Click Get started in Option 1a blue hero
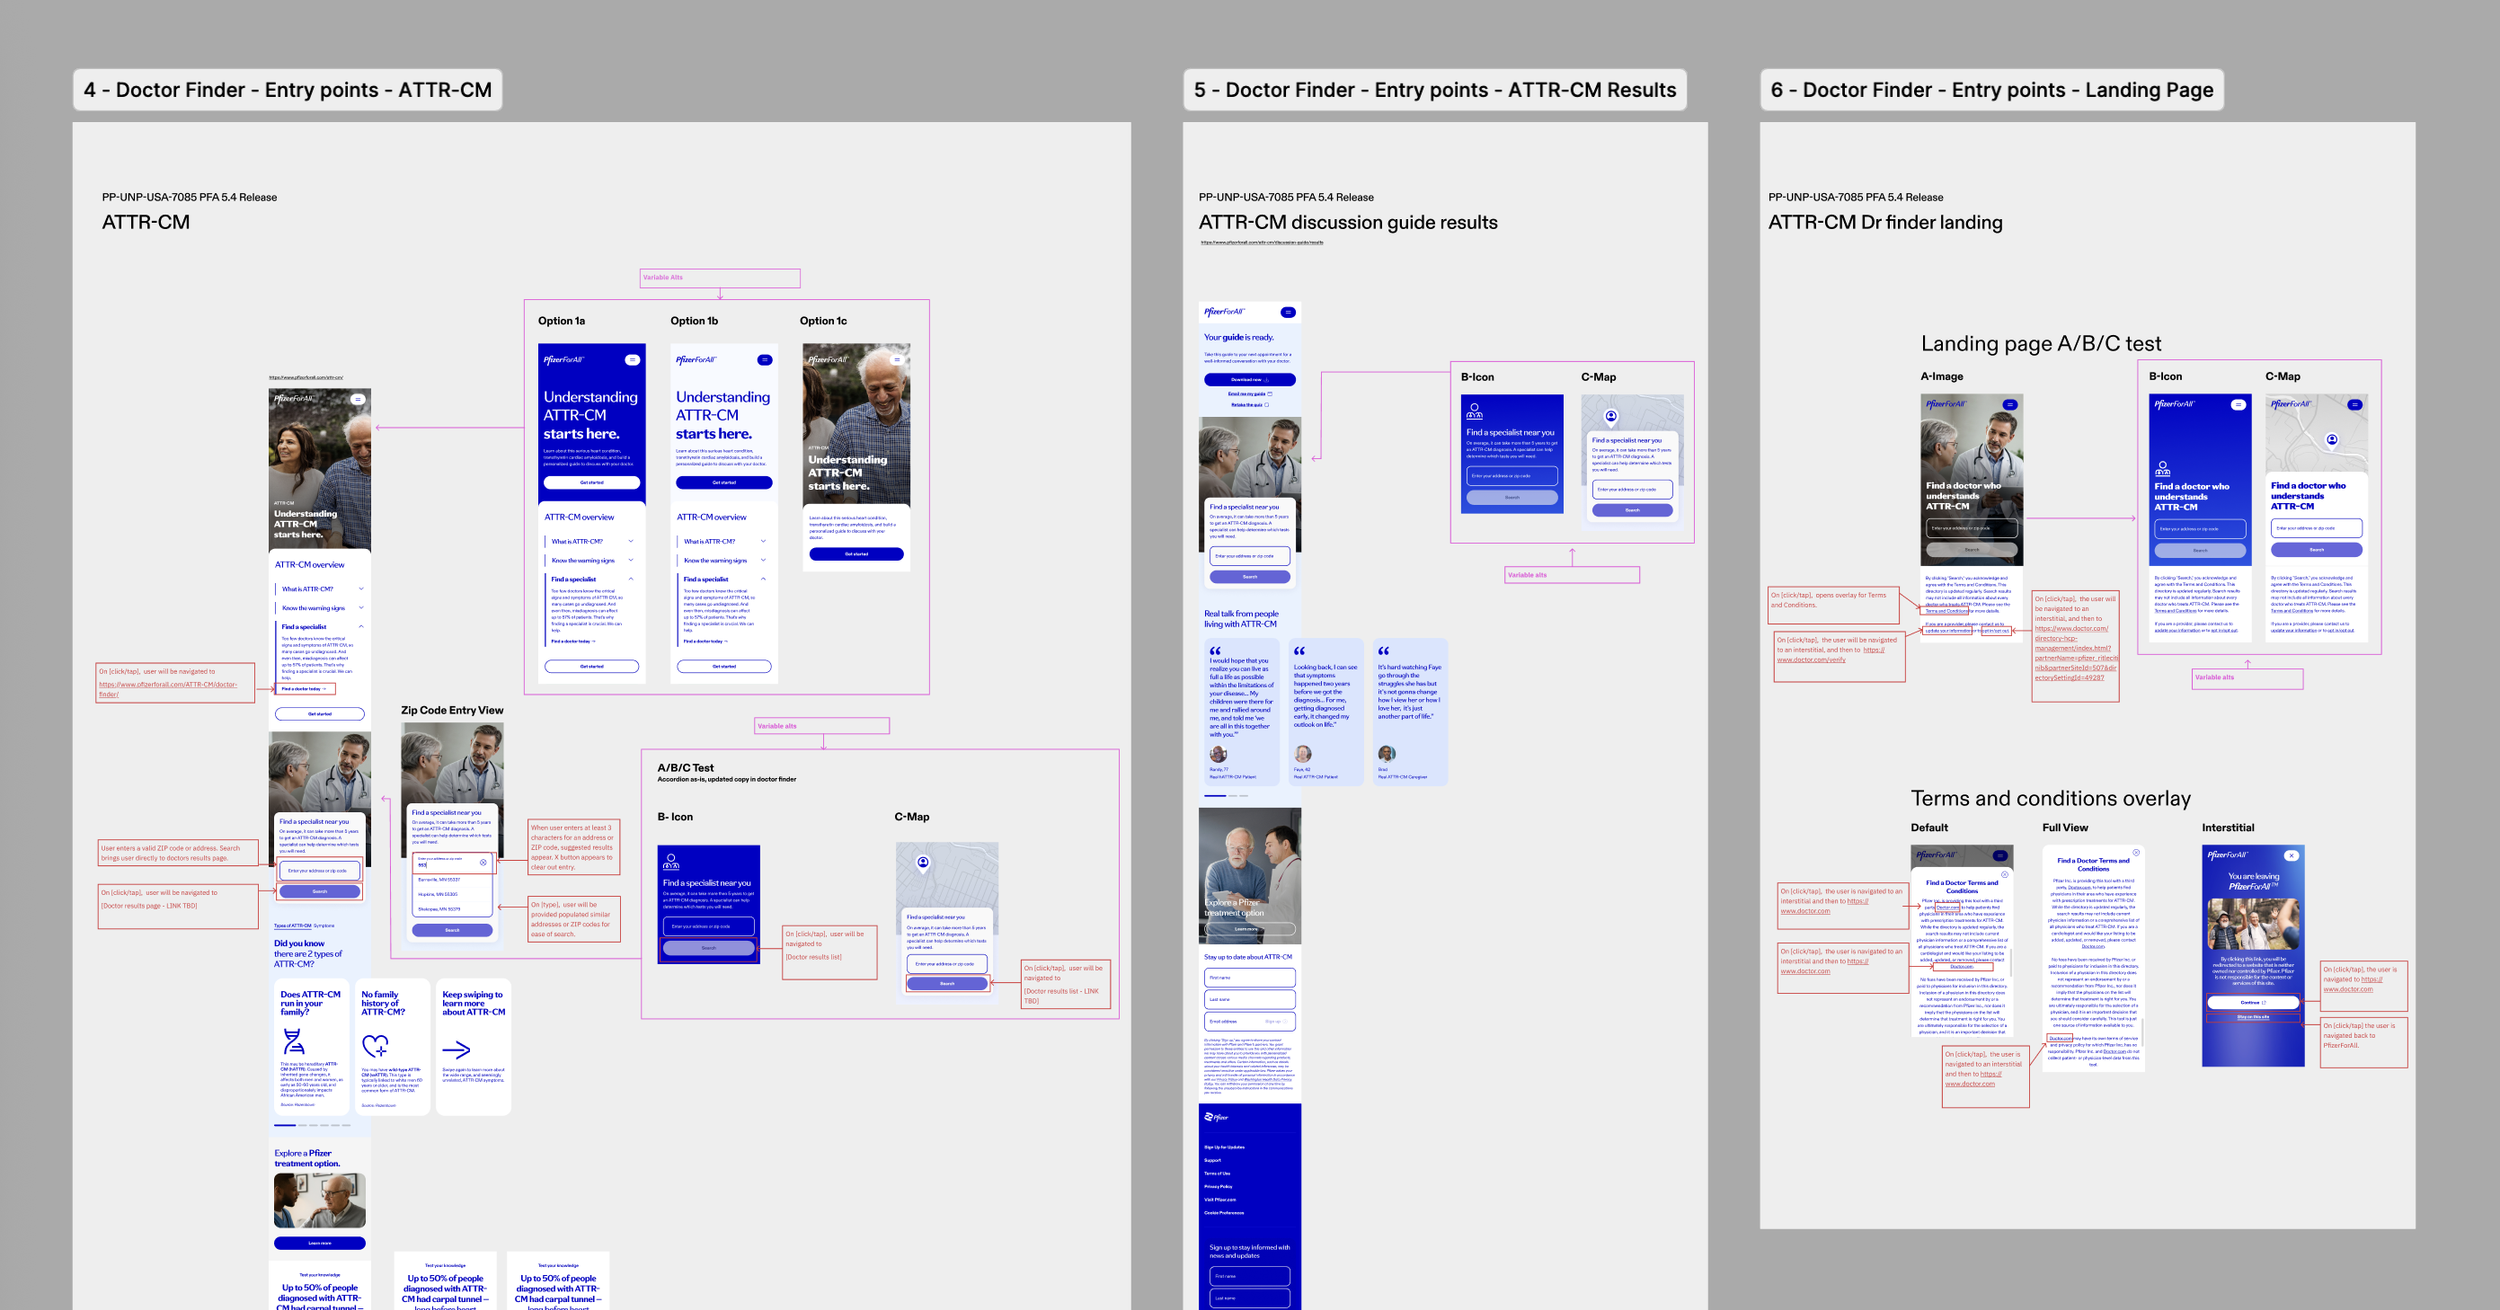Viewport: 2500px width, 1310px height. click(592, 482)
